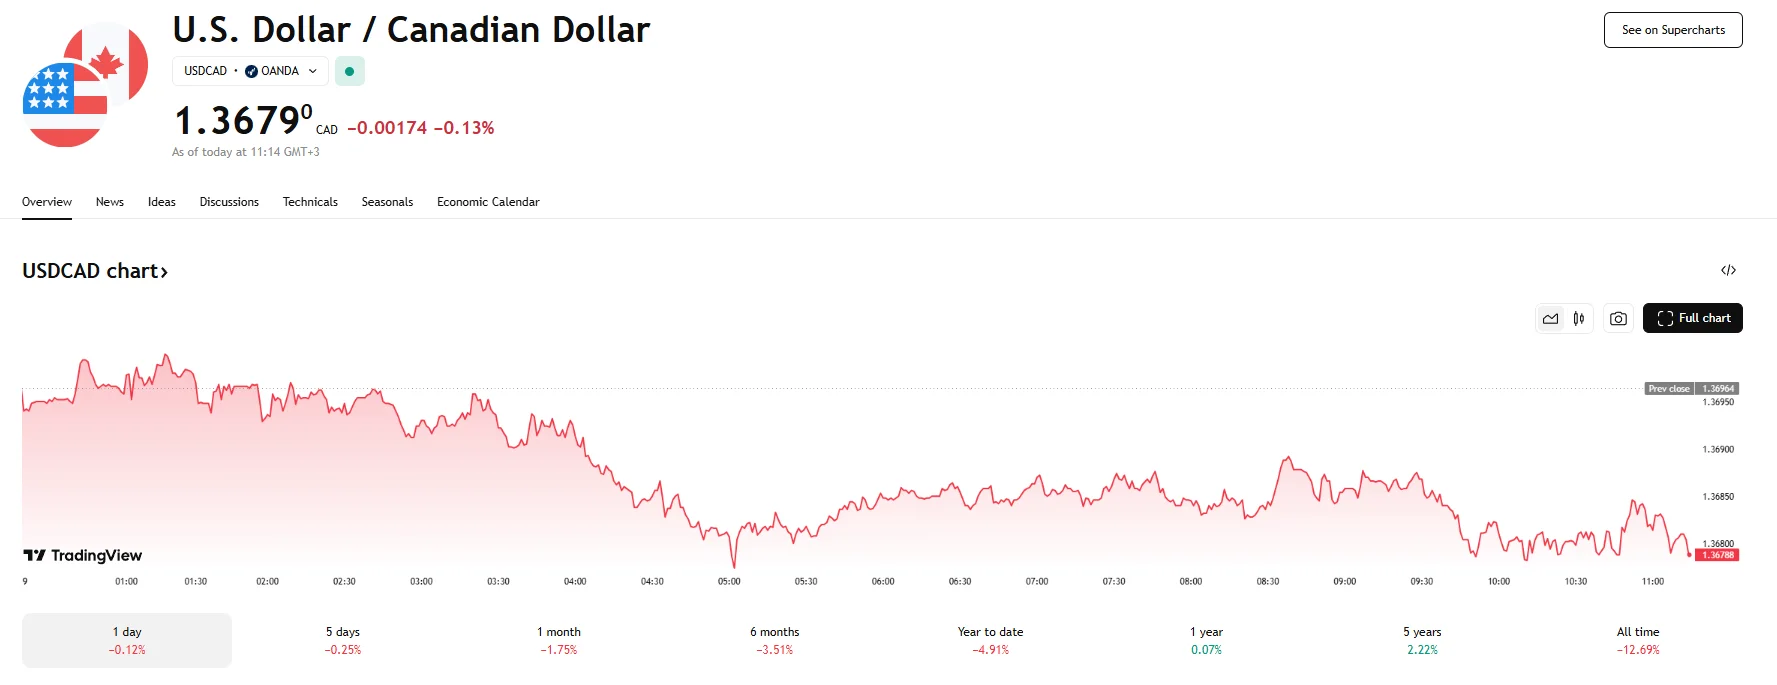Switch to the candlestick chart view
1777x685 pixels.
click(x=1579, y=319)
